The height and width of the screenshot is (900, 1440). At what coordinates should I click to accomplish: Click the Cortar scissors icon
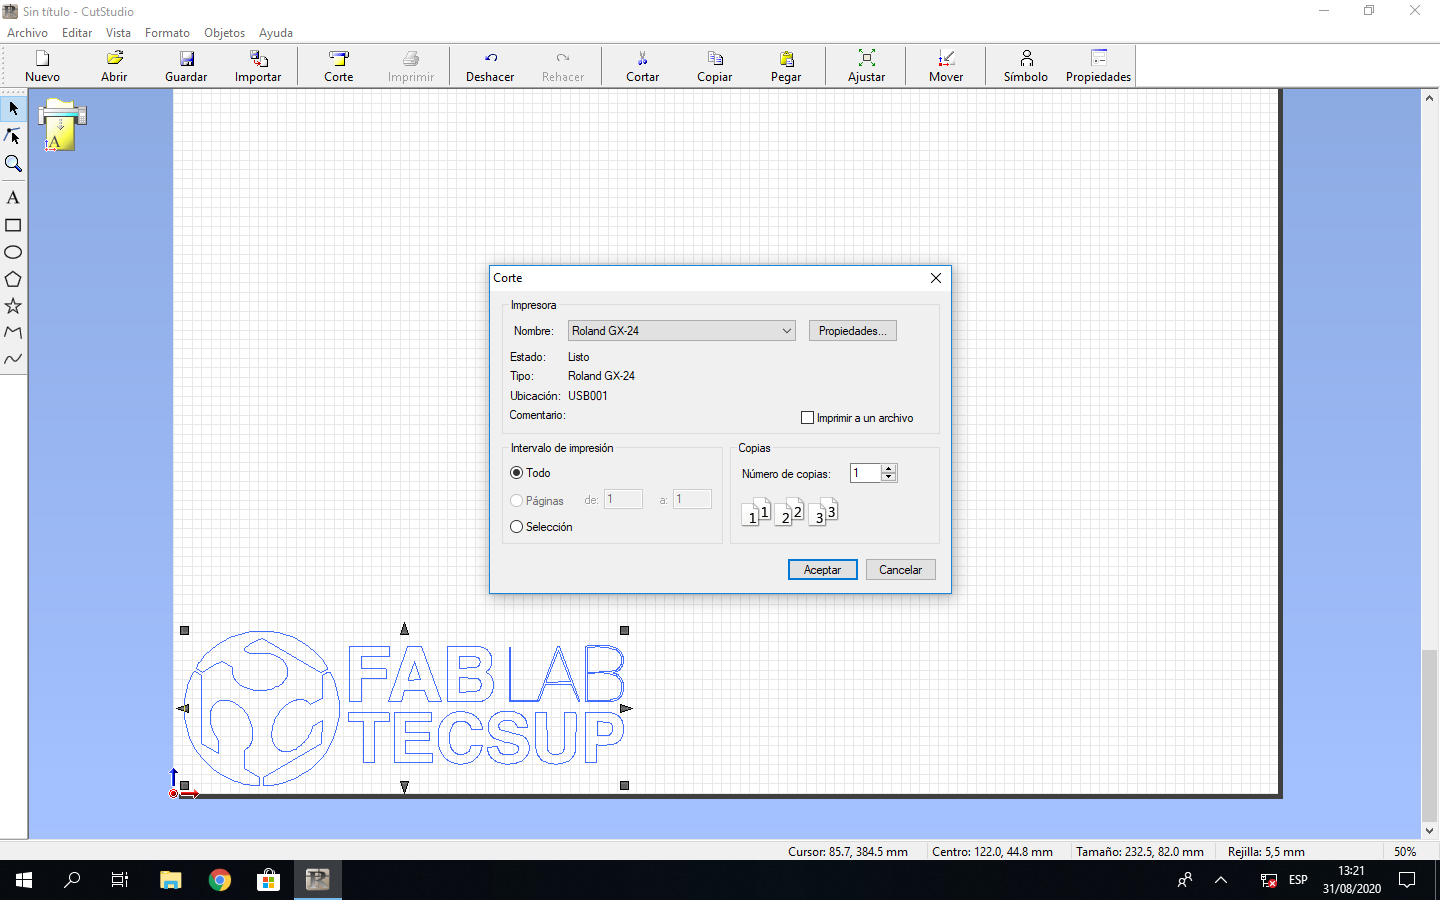click(642, 66)
